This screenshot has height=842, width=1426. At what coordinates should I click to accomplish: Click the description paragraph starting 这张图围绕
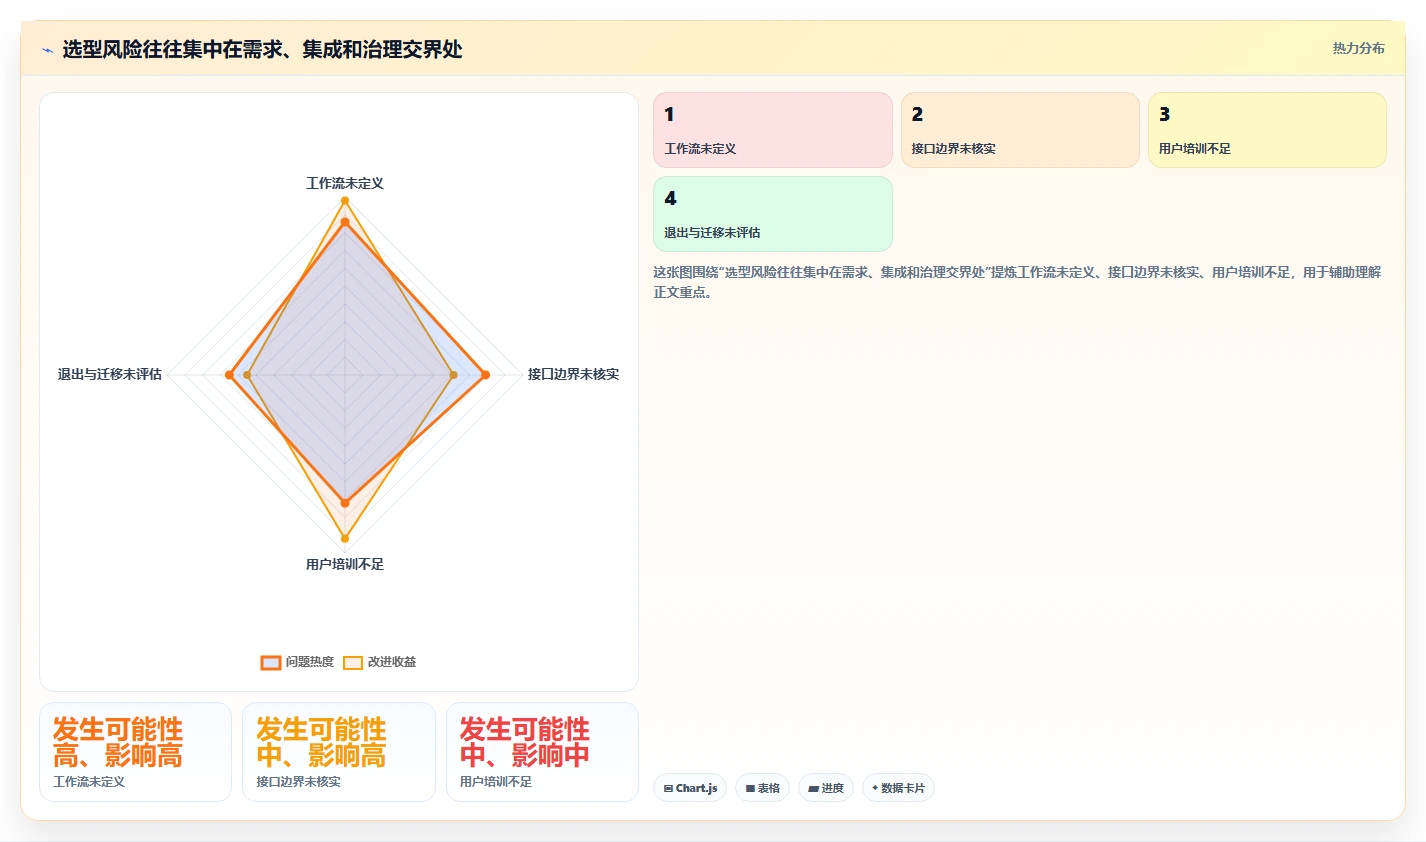pos(1017,282)
